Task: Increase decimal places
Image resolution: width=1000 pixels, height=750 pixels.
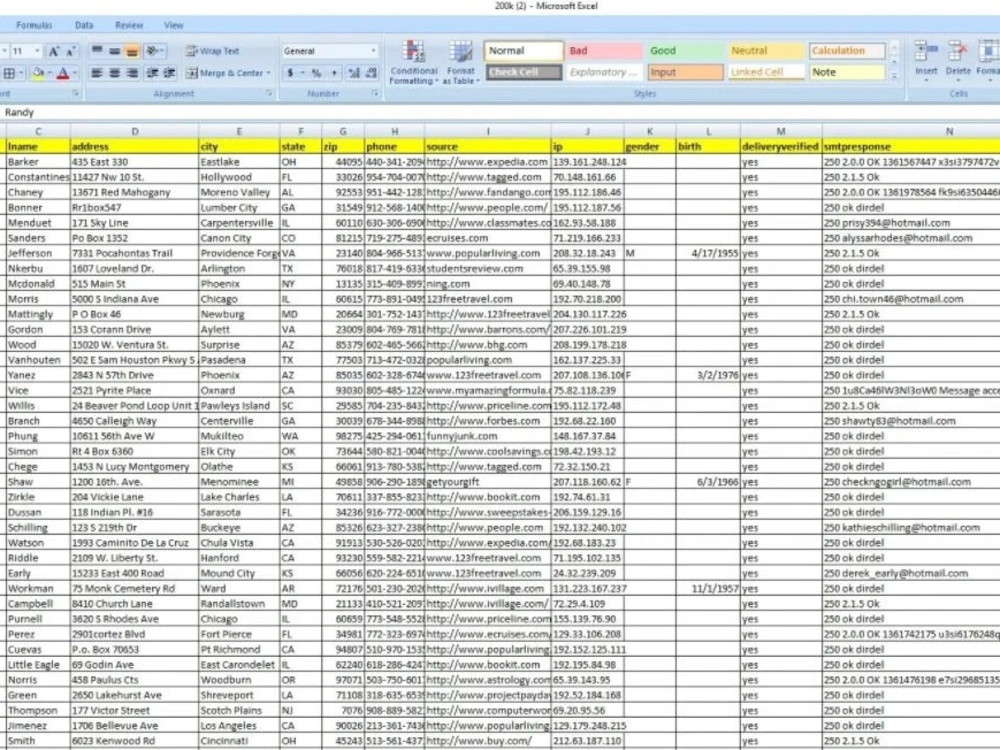Action: (354, 73)
